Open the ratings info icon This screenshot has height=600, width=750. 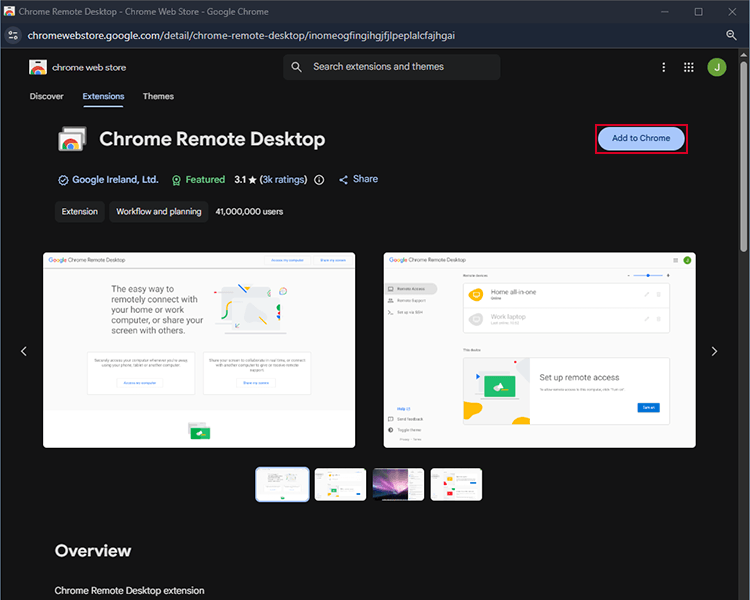coord(319,180)
